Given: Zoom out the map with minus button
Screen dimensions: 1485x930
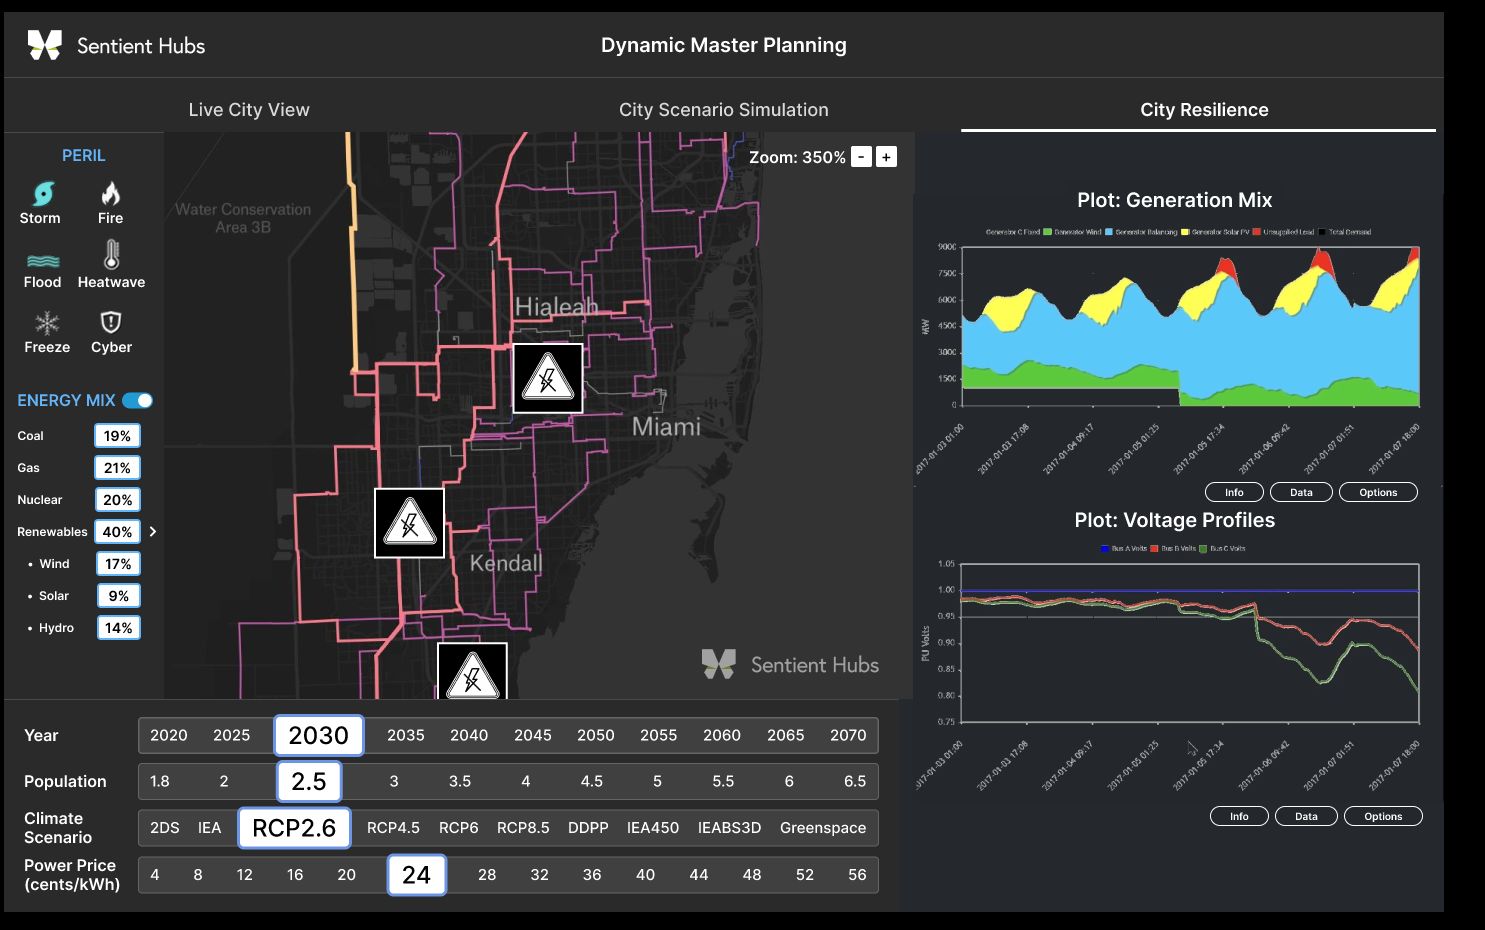Looking at the screenshot, I should point(861,157).
